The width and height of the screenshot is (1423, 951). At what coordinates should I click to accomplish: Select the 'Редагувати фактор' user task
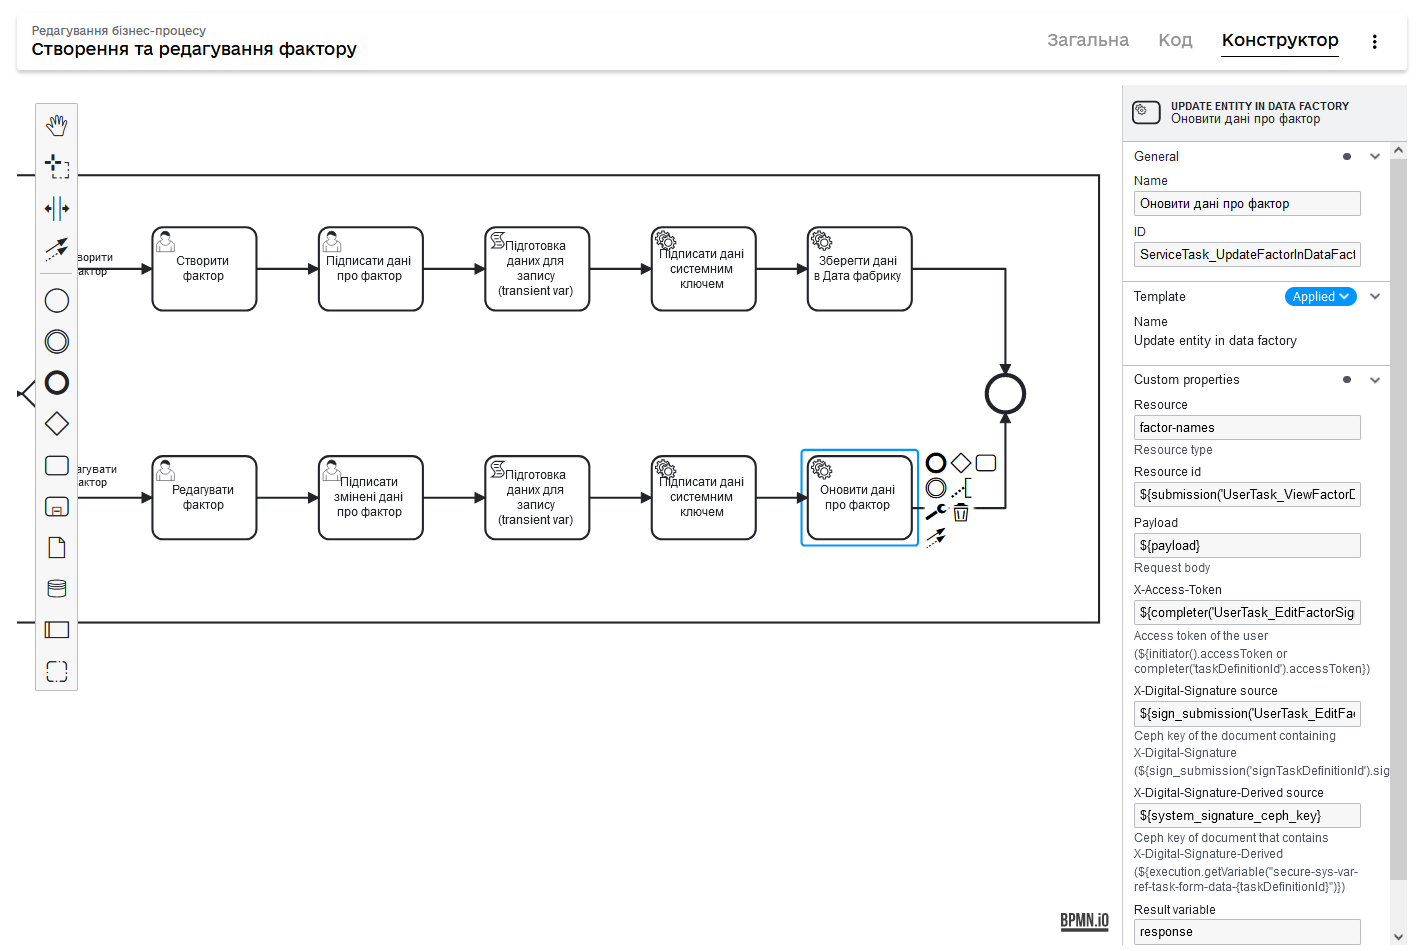tap(204, 498)
